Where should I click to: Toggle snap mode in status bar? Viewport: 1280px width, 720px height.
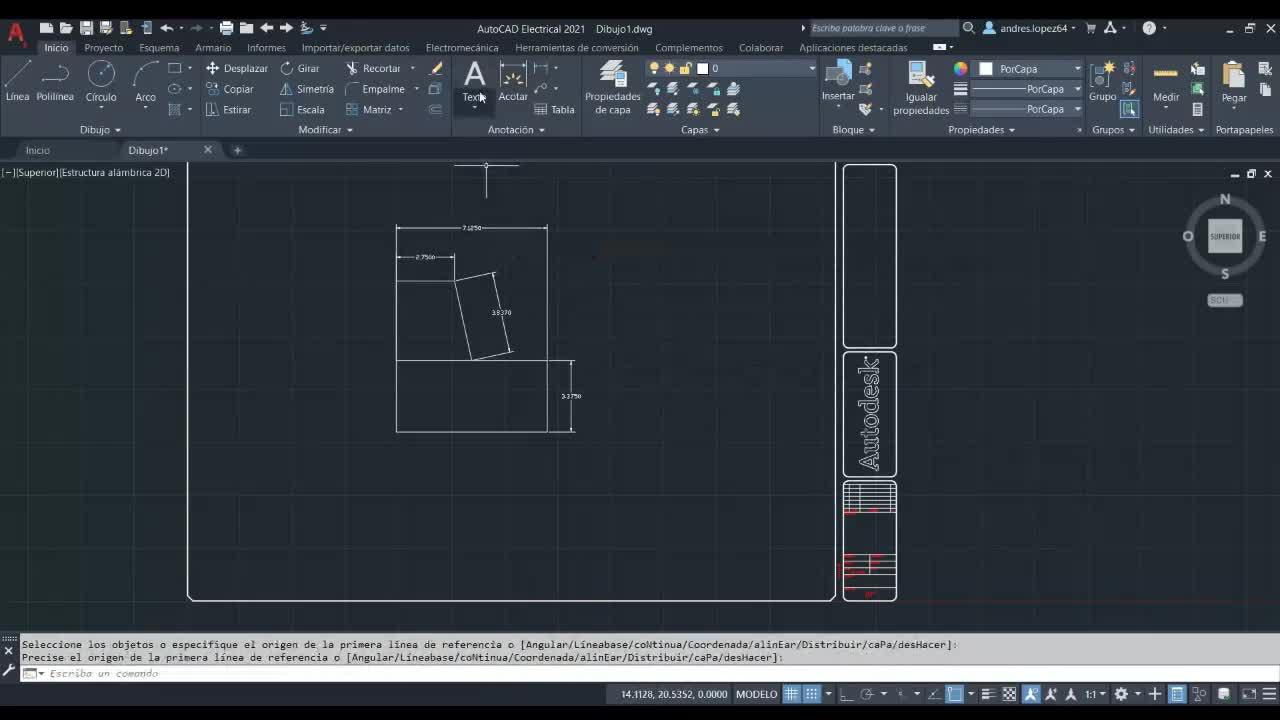[x=812, y=694]
